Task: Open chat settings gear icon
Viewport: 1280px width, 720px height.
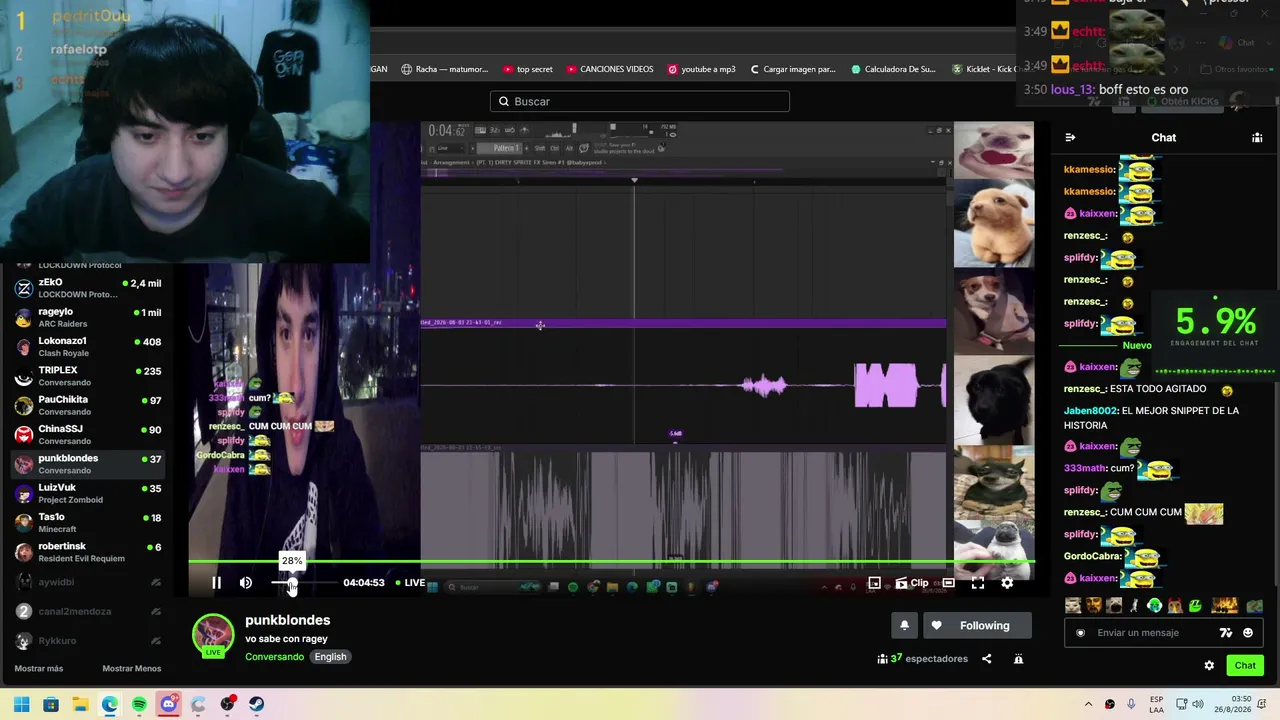Action: pyautogui.click(x=1209, y=666)
